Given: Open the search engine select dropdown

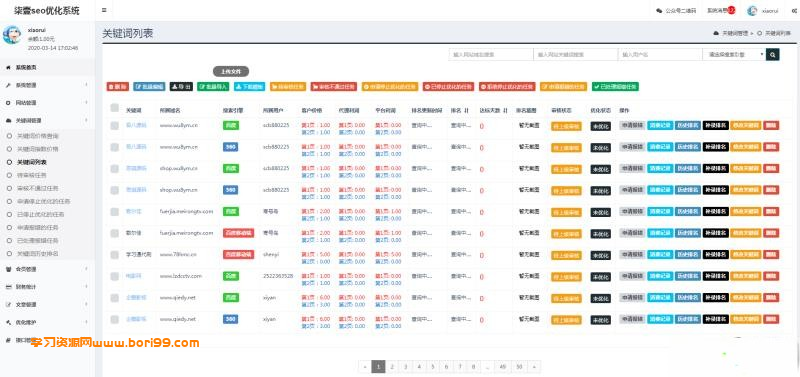Looking at the screenshot, I should [x=734, y=54].
